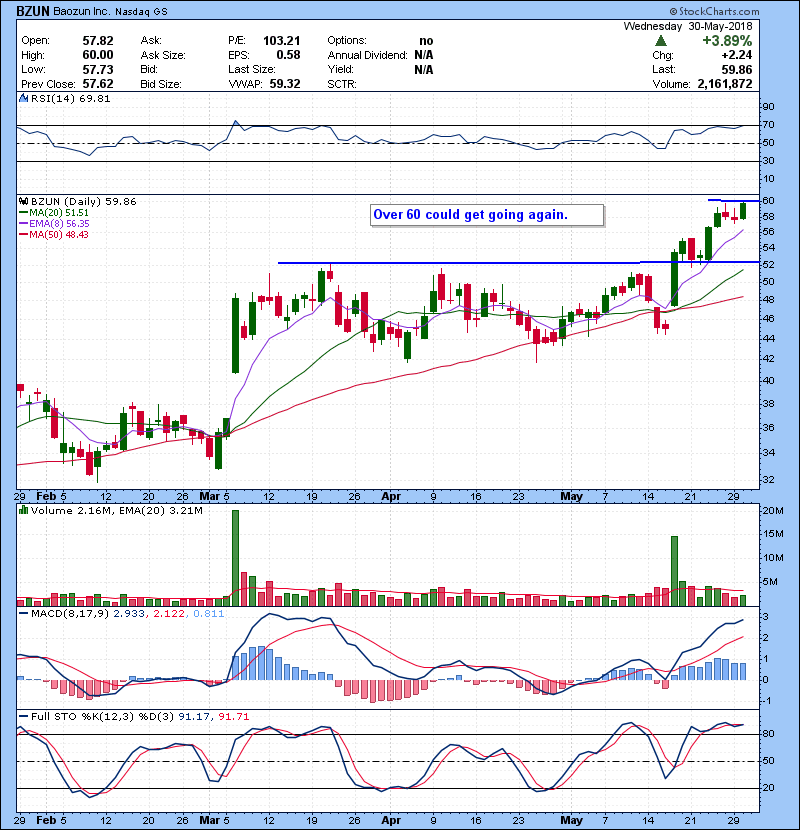Click the date Wednesday 30-May-2018
This screenshot has height=830, width=800.
(x=688, y=26)
